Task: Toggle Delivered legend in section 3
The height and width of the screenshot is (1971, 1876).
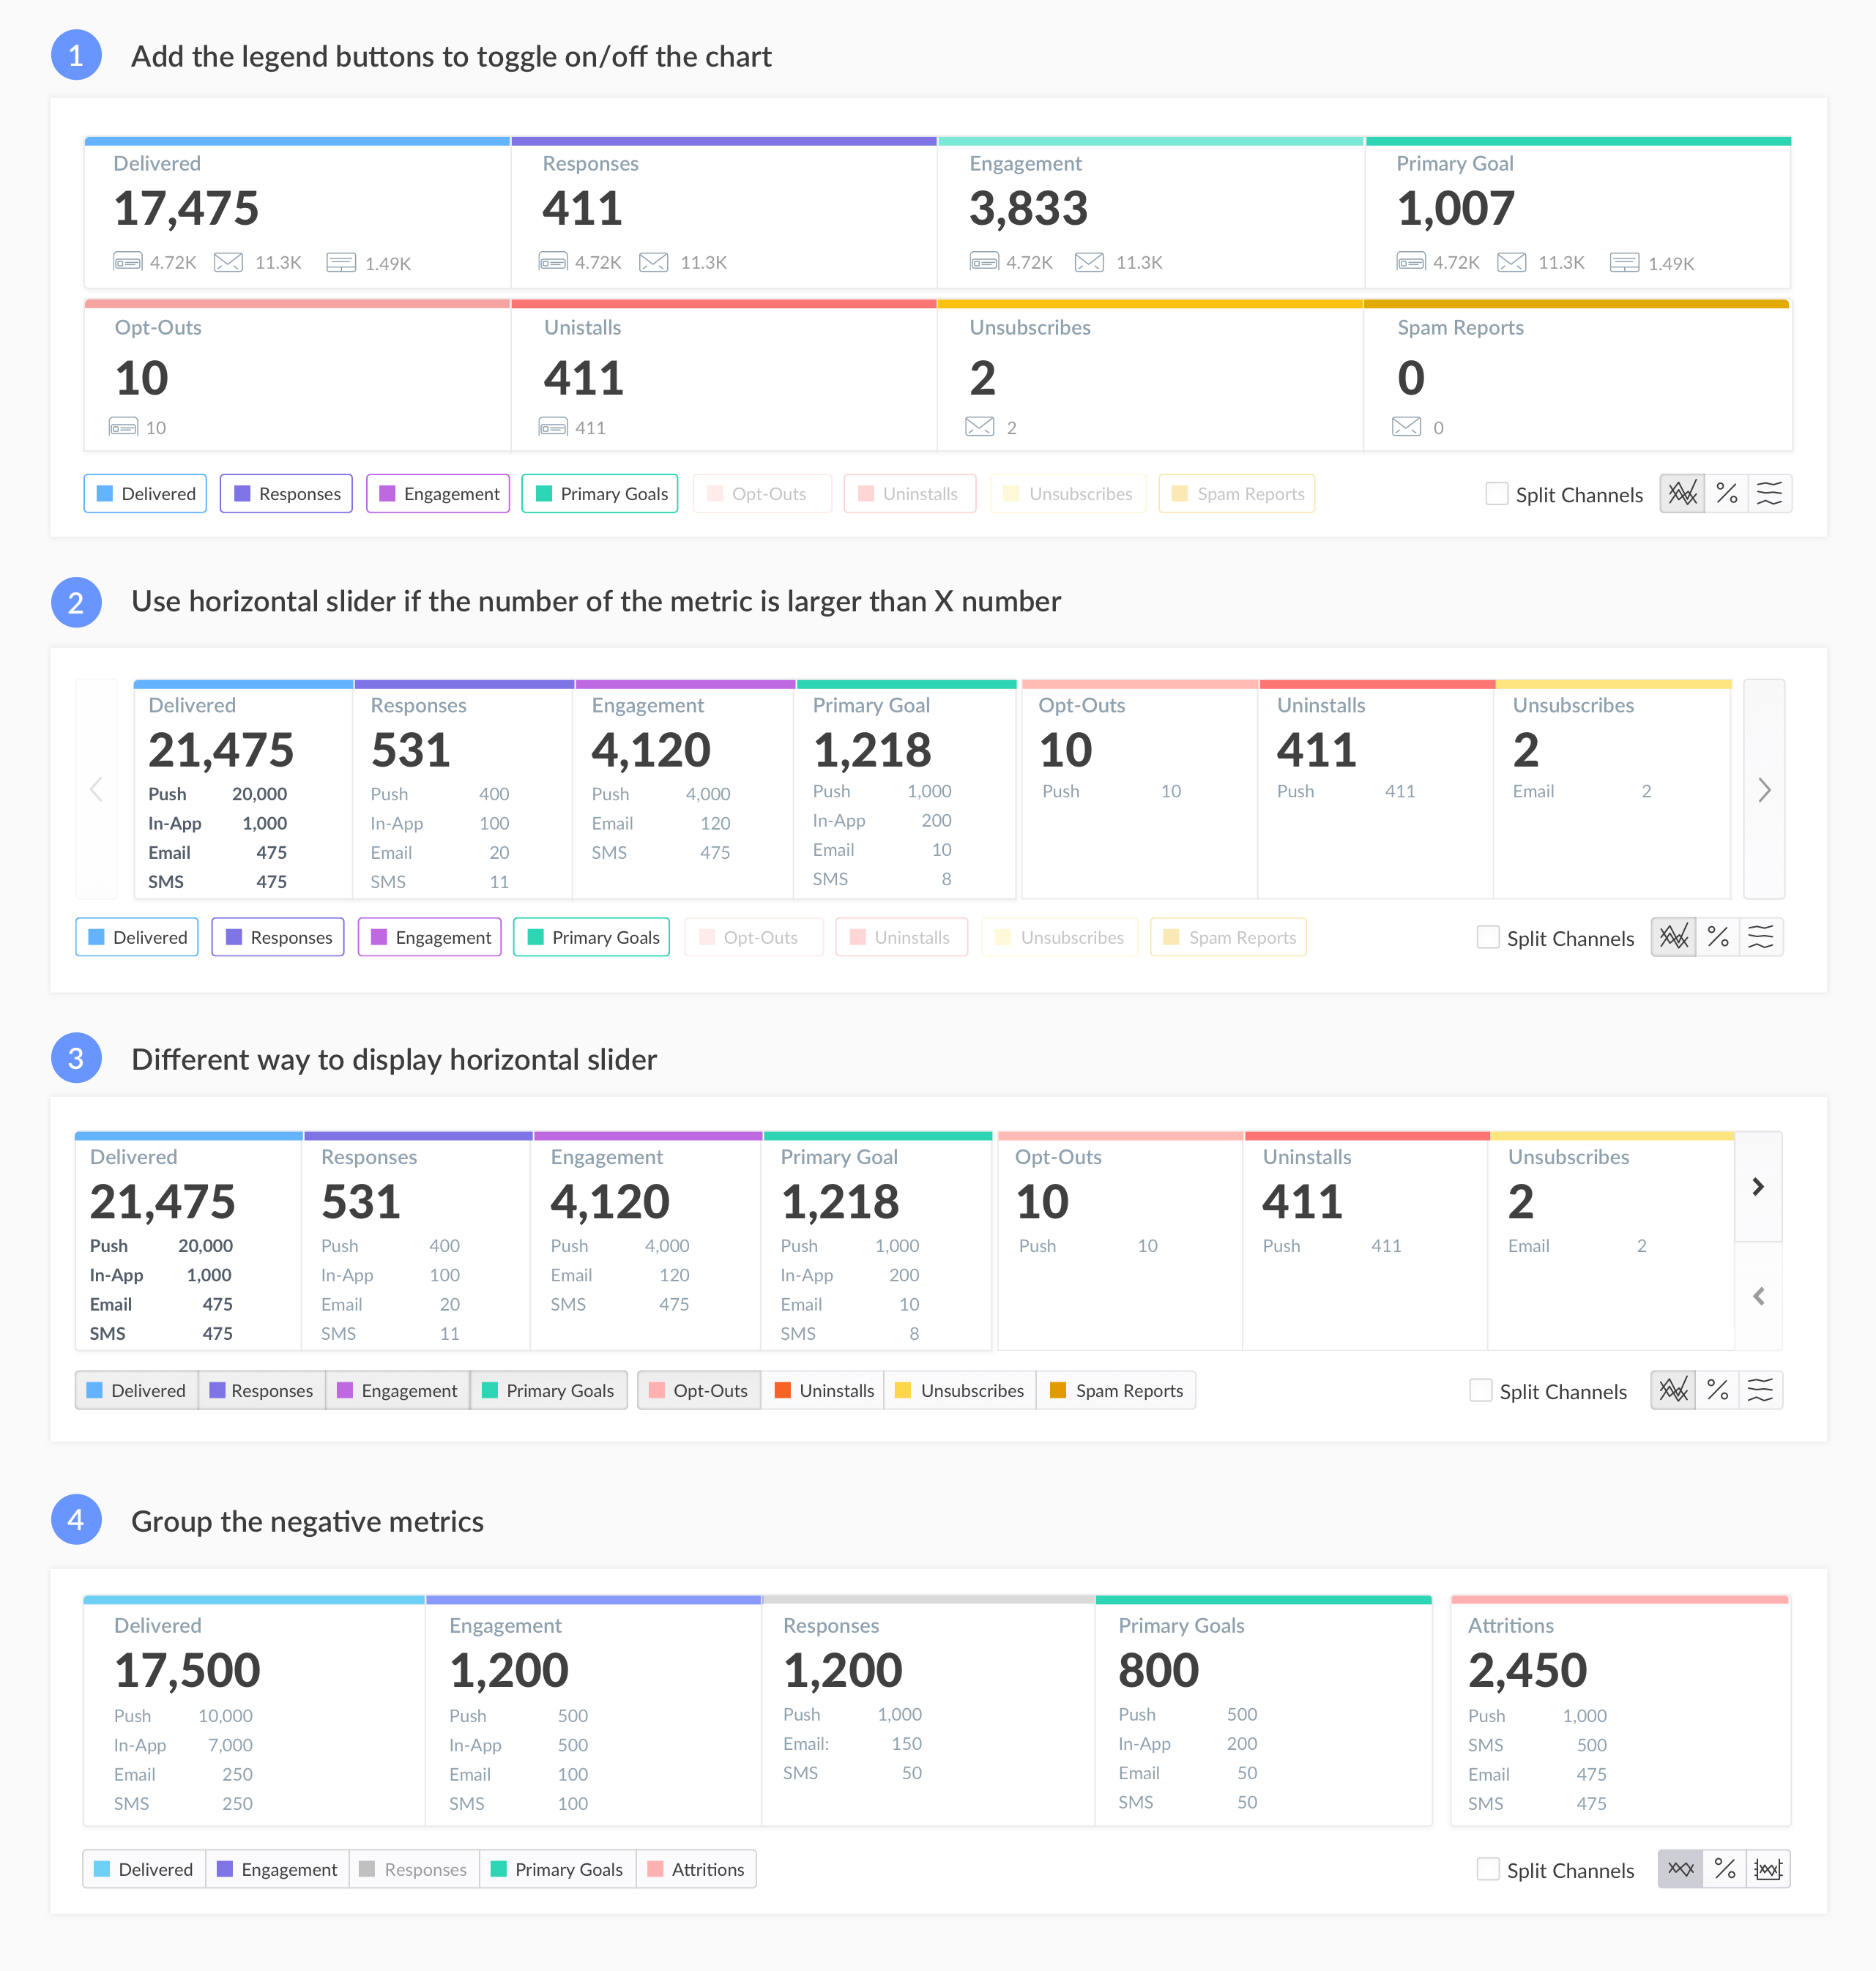Action: (x=136, y=1390)
